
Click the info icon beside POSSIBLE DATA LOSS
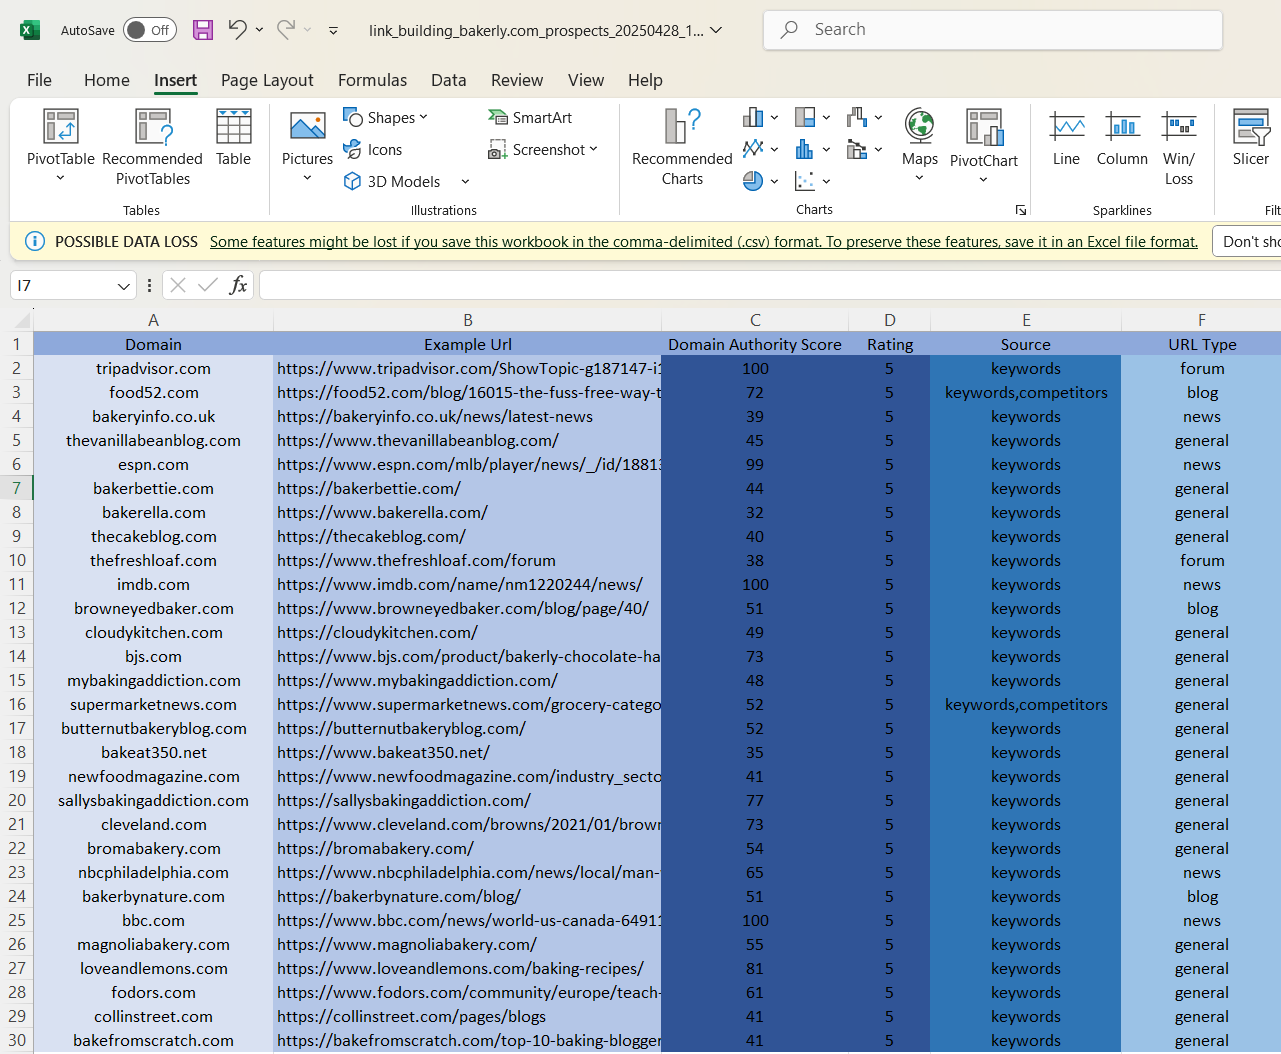point(34,241)
